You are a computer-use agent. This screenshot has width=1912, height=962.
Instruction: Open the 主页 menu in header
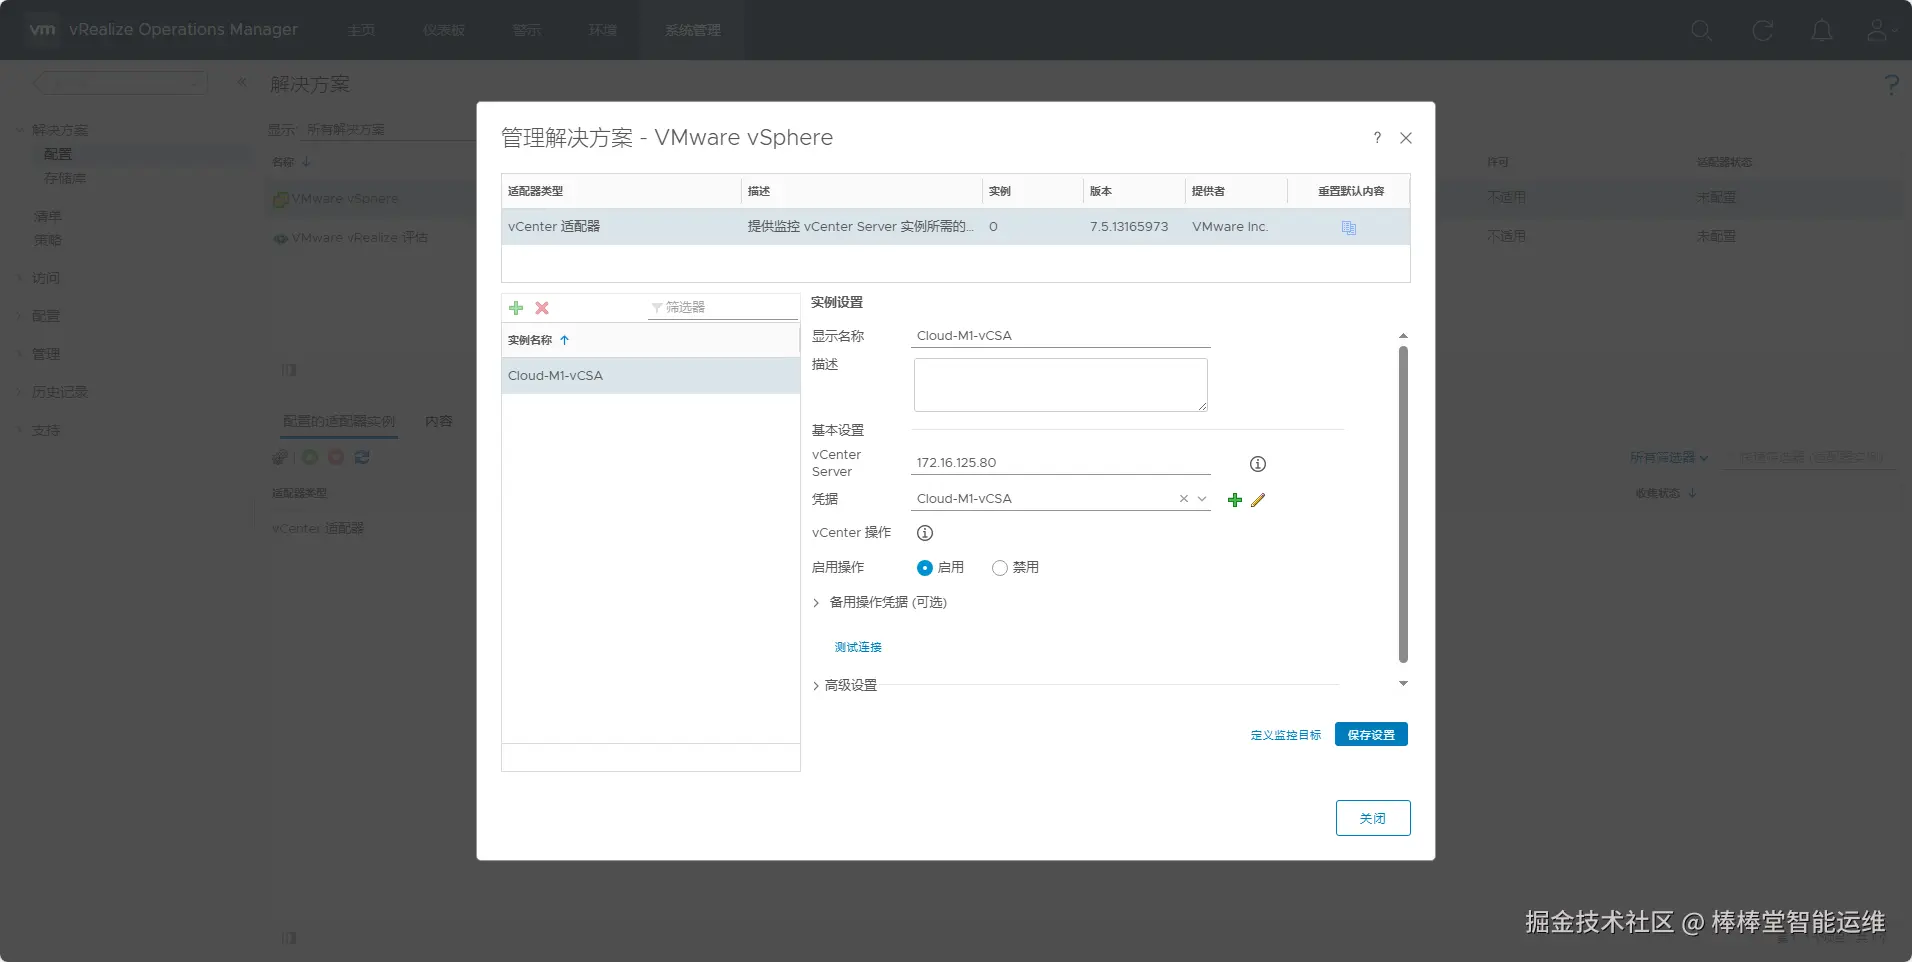click(361, 30)
